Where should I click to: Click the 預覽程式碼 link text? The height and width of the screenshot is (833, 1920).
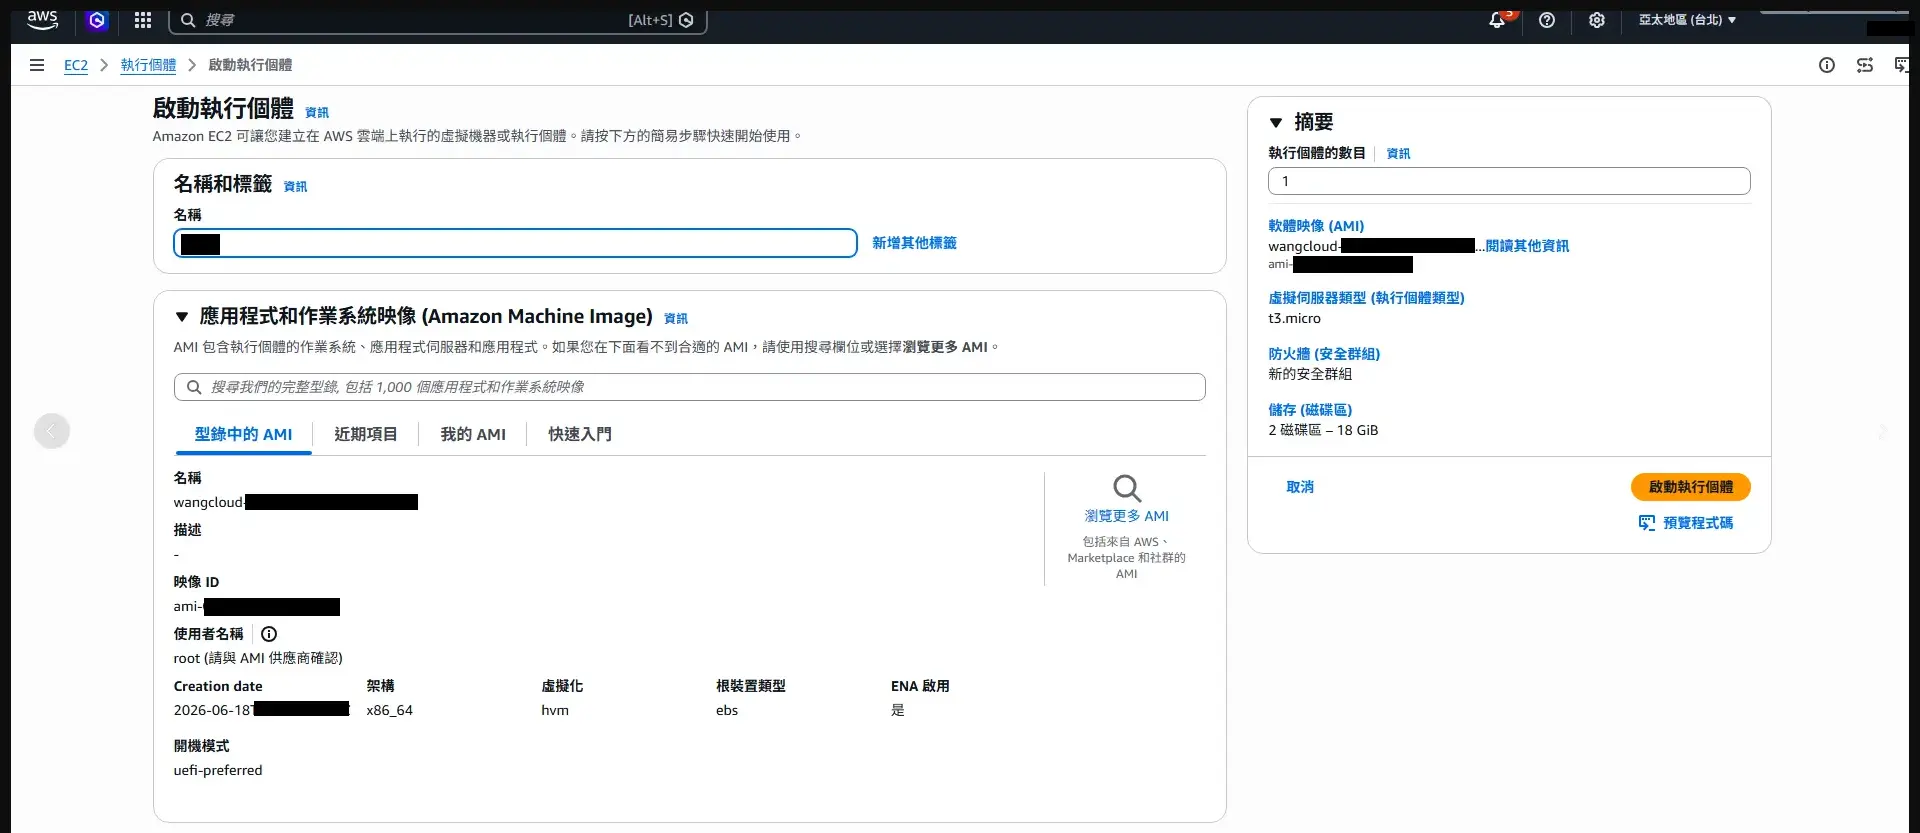(1698, 523)
